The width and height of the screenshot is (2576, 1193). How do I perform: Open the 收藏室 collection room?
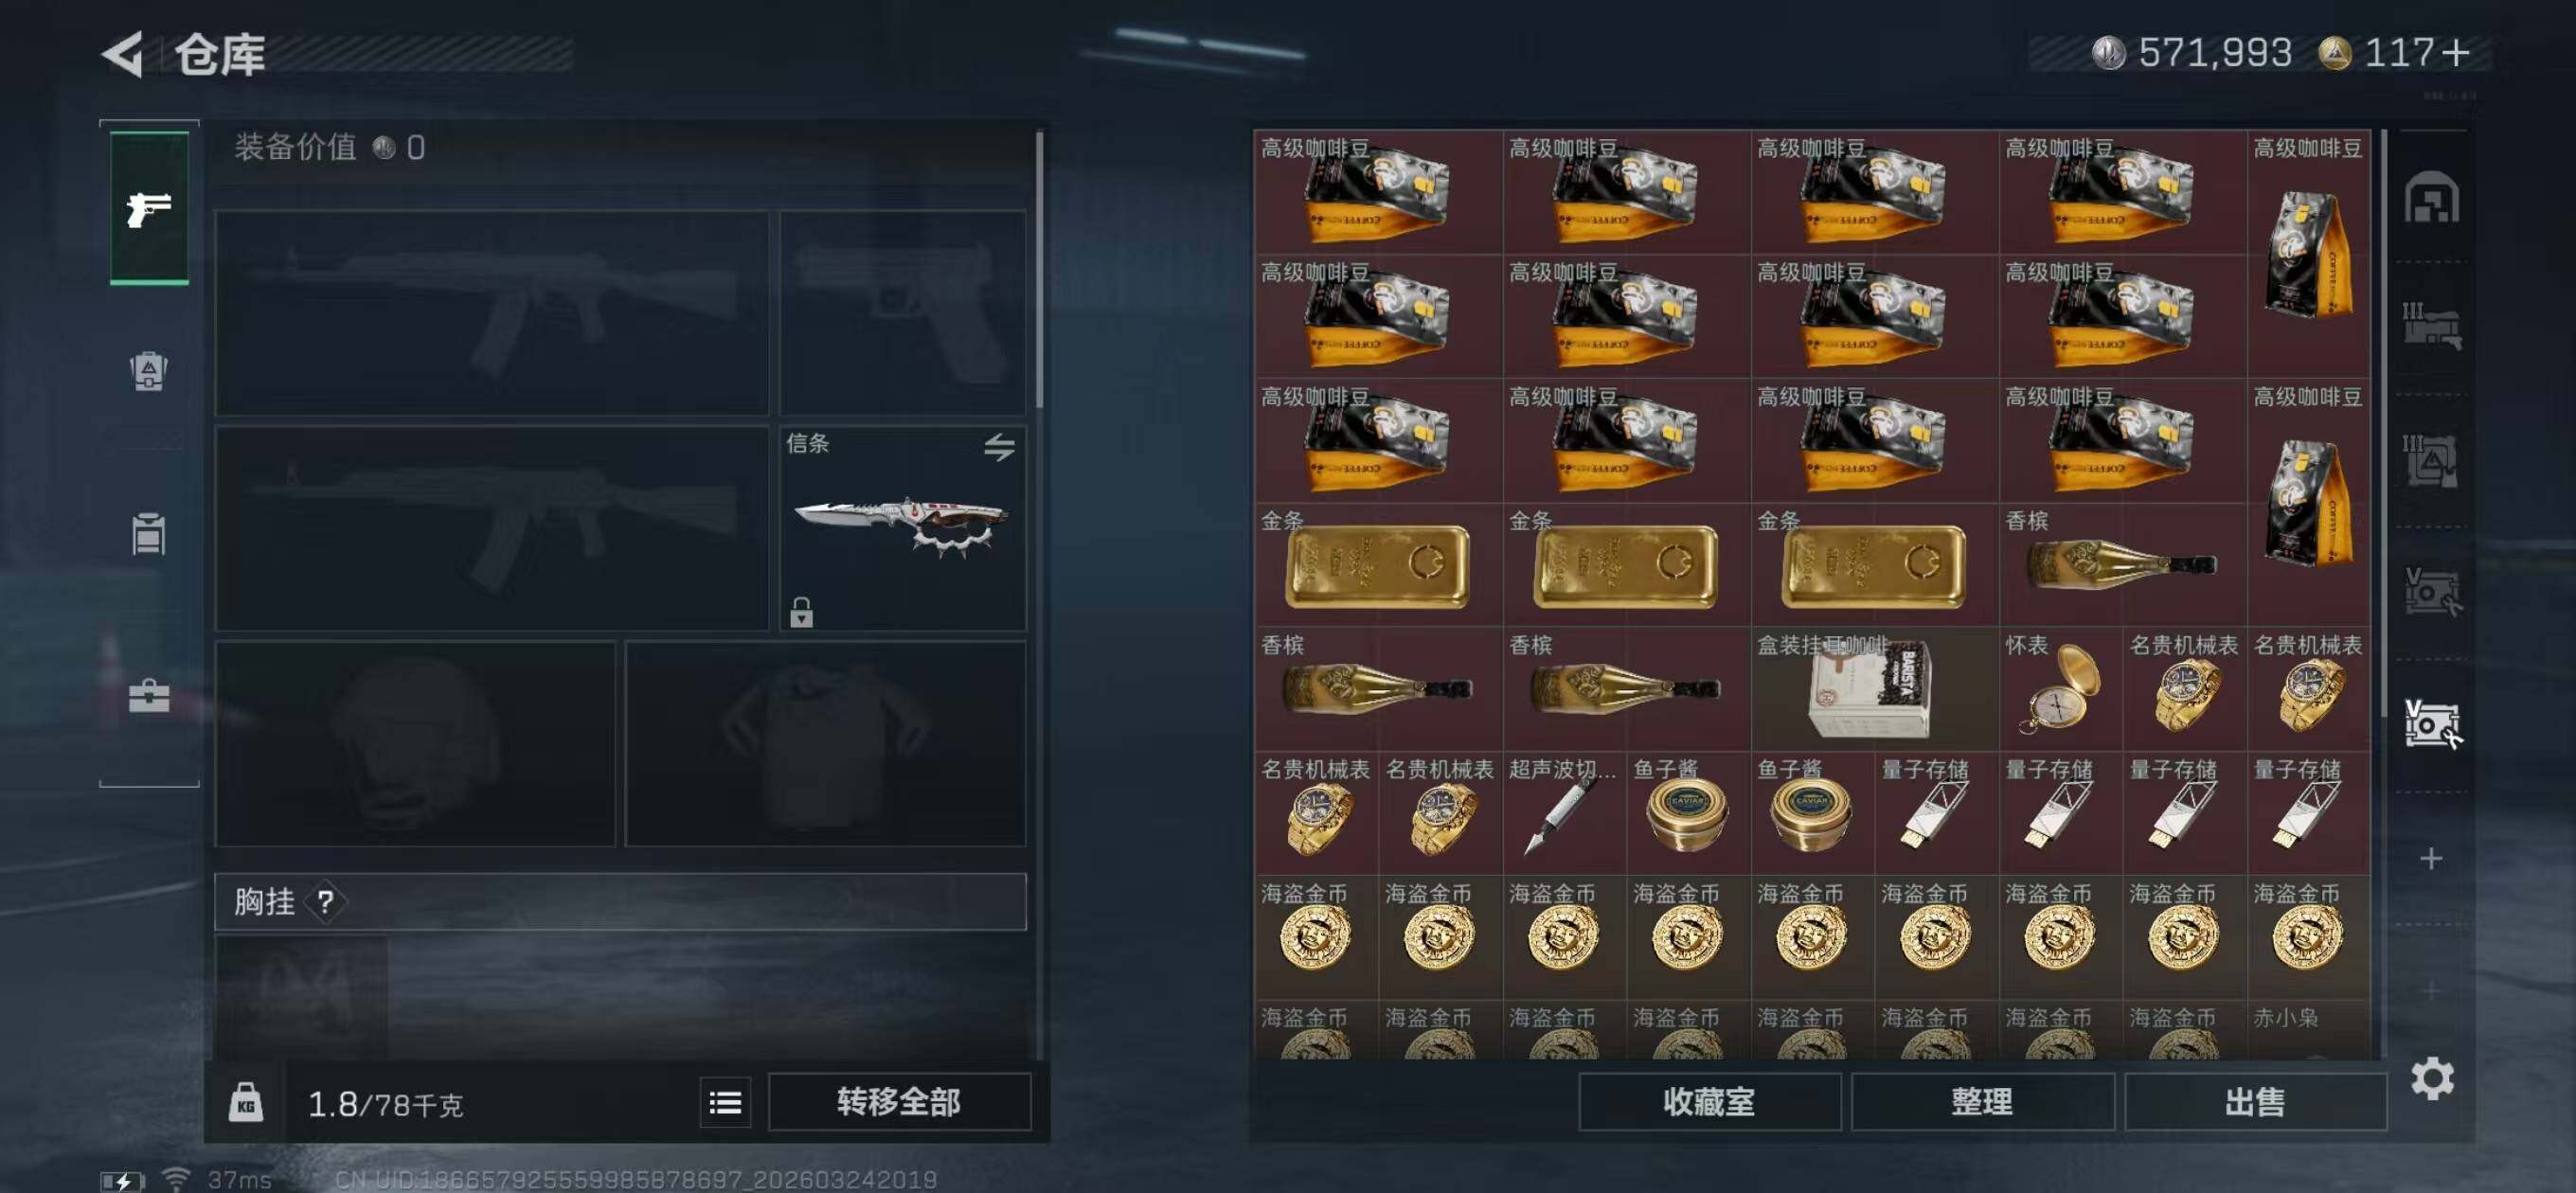pyautogui.click(x=1709, y=1102)
